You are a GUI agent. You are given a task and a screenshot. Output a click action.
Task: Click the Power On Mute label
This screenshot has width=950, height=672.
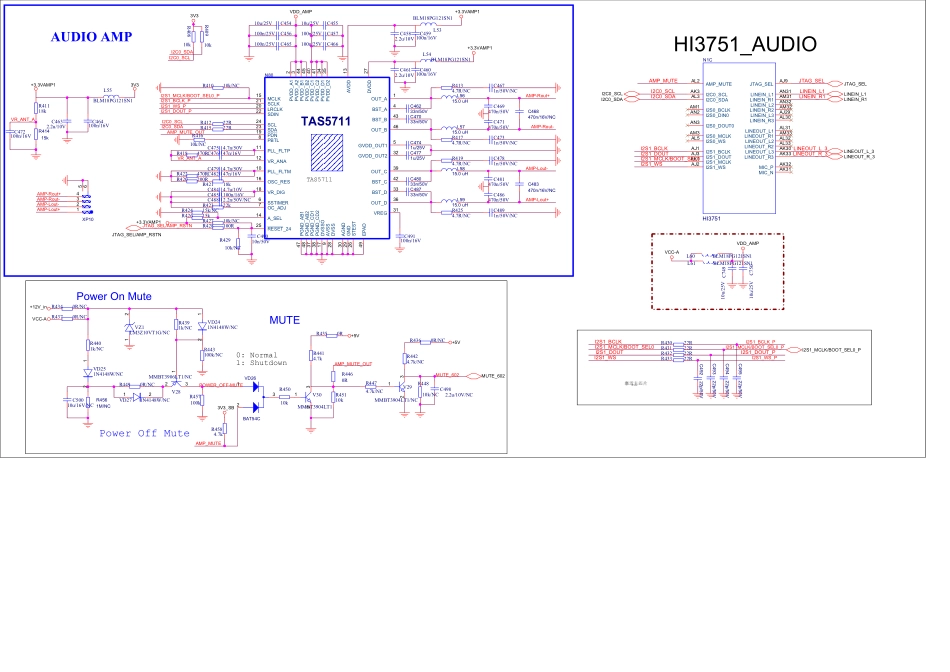coord(114,297)
